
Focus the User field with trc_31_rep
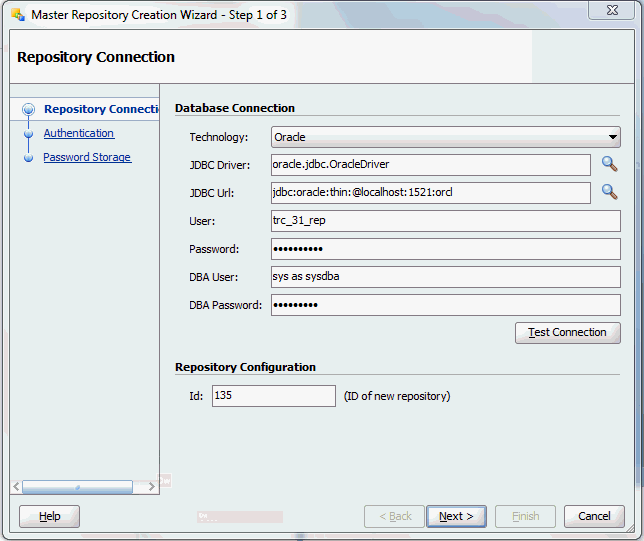(446, 221)
